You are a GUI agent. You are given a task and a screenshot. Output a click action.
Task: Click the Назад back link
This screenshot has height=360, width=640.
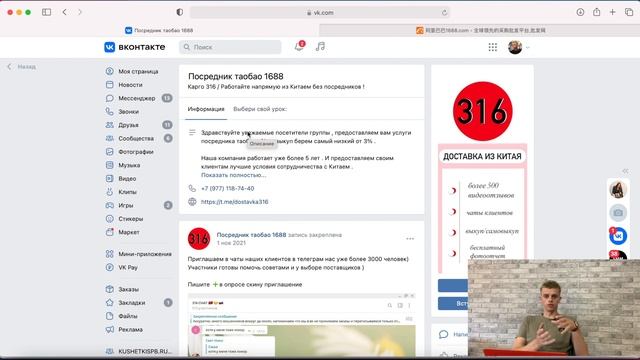click(x=22, y=67)
